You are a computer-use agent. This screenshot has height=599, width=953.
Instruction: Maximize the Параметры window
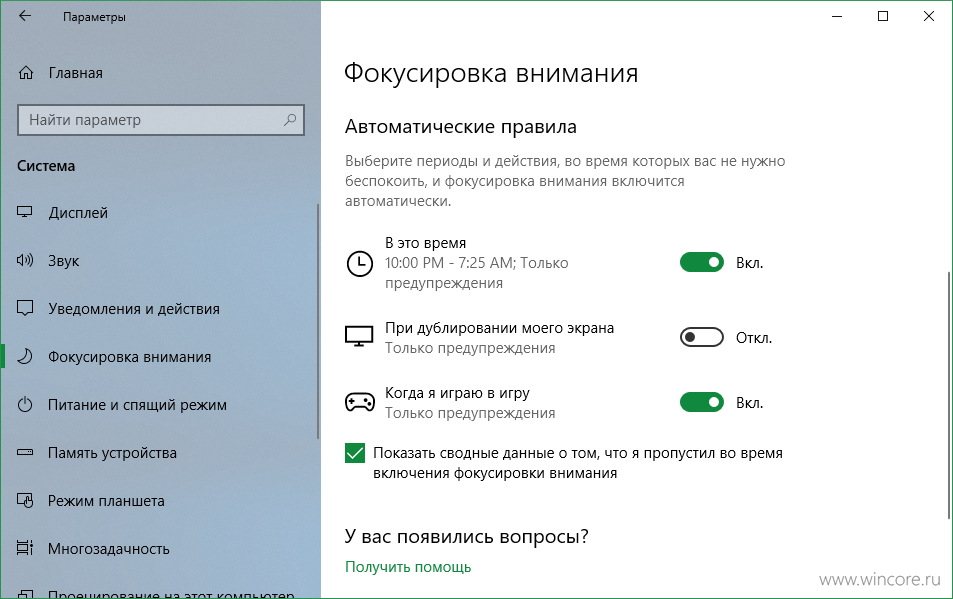click(x=883, y=16)
